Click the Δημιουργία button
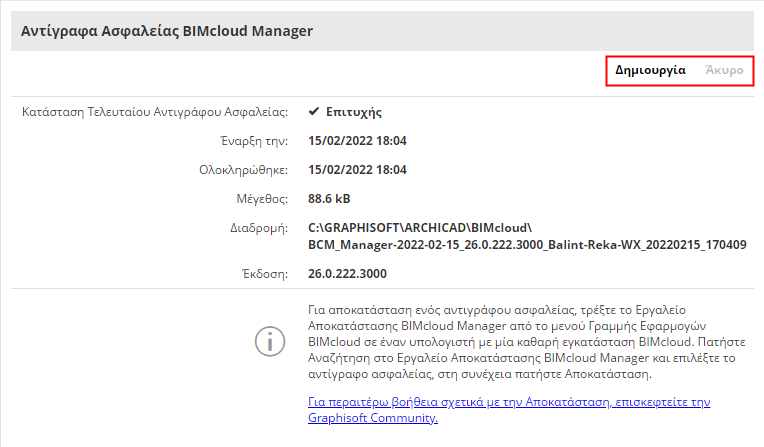764x447 pixels. (650, 70)
